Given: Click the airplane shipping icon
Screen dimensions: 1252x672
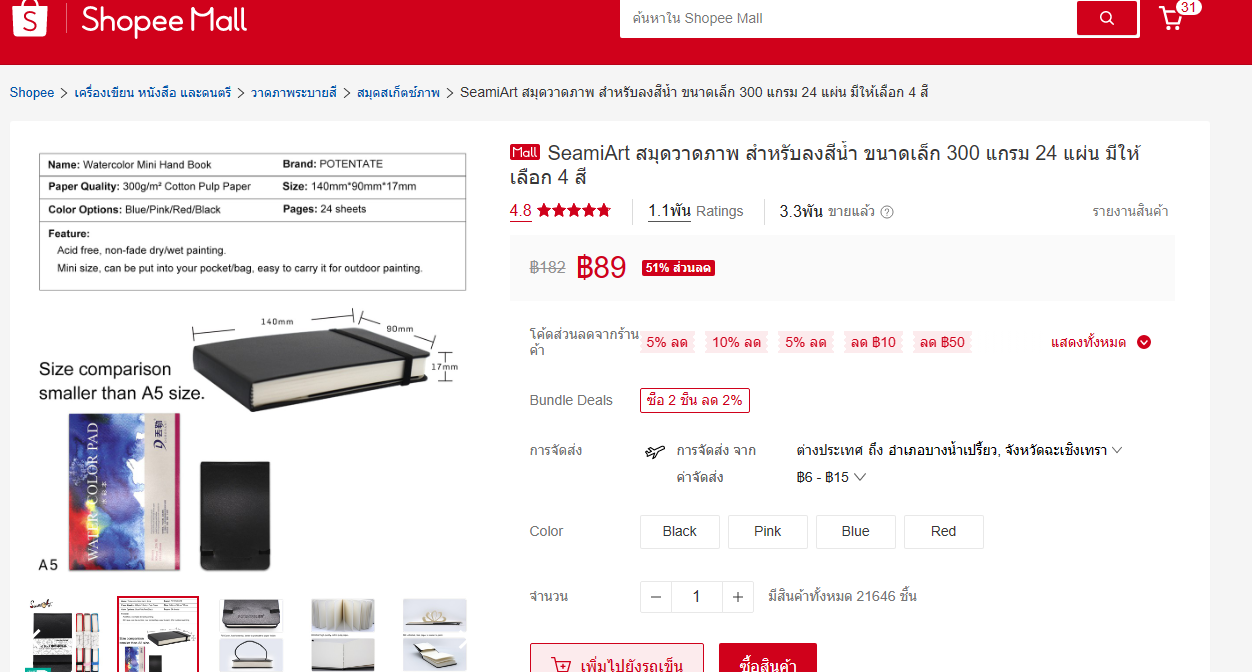Looking at the screenshot, I should tap(654, 452).
